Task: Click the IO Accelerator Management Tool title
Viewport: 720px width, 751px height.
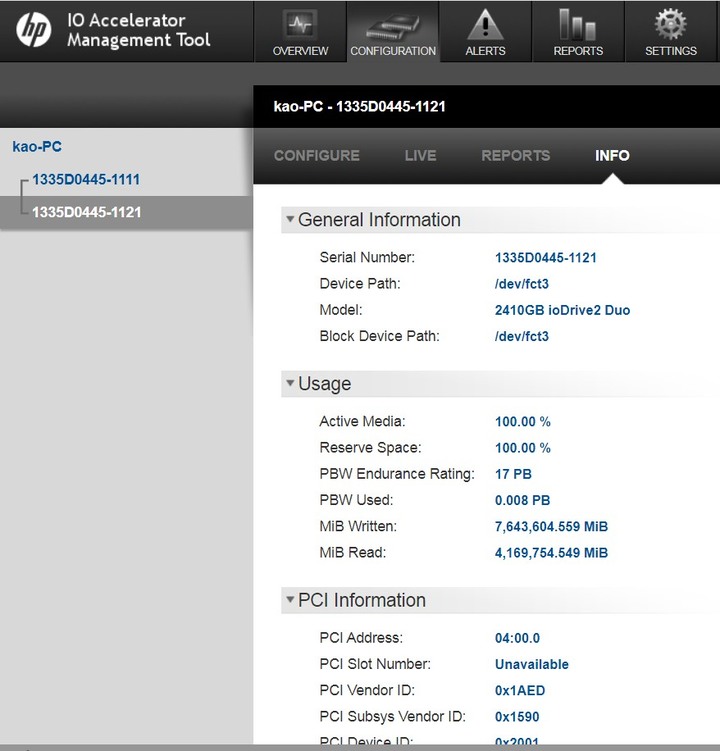Action: click(138, 30)
